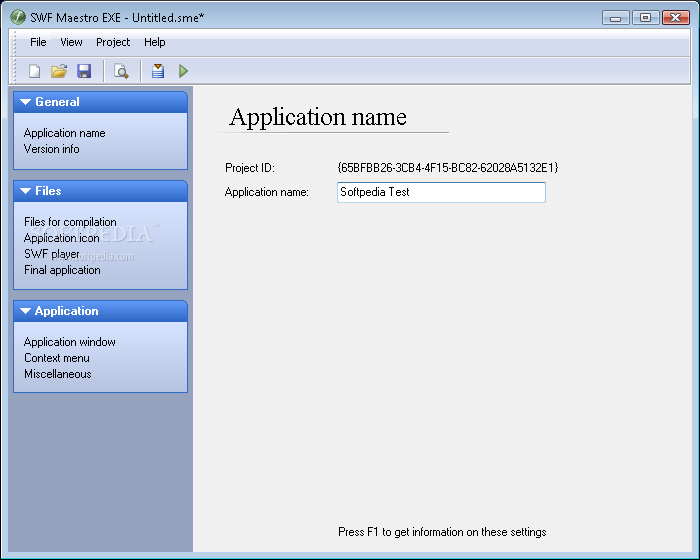Open the Version info page
This screenshot has width=700, height=560.
click(52, 149)
